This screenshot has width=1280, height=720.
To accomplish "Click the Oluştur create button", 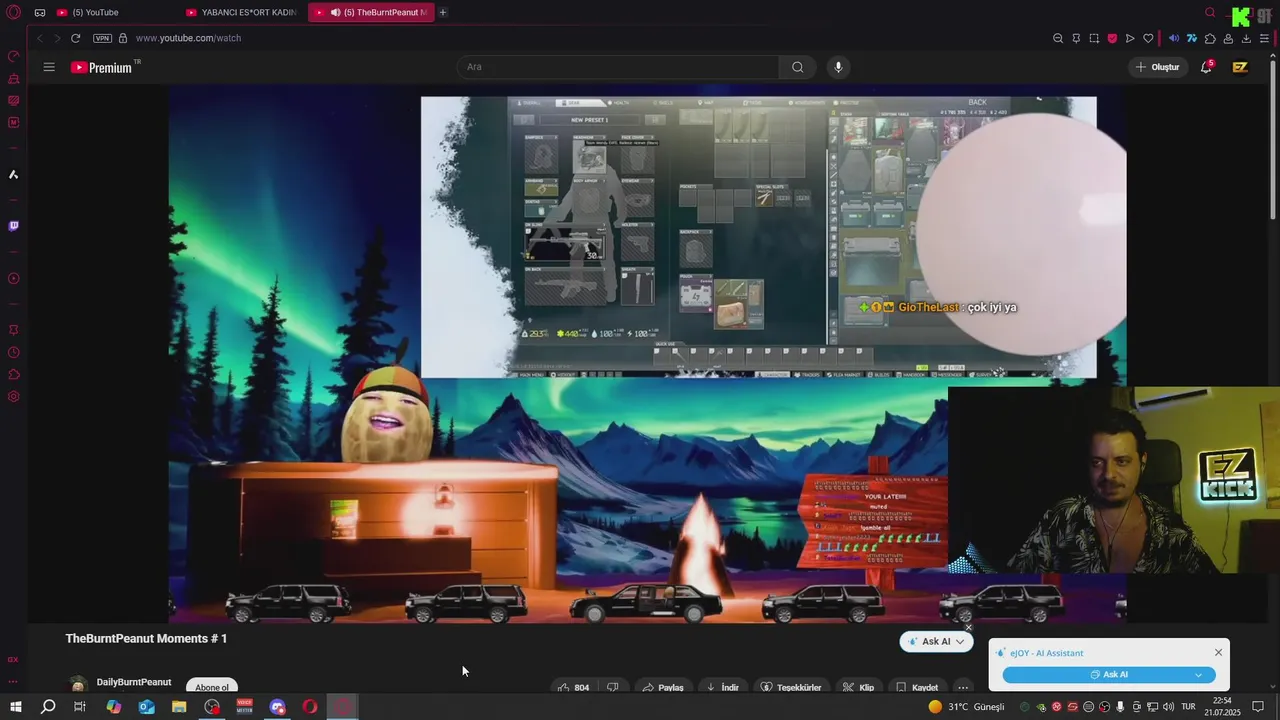I will (x=1157, y=67).
